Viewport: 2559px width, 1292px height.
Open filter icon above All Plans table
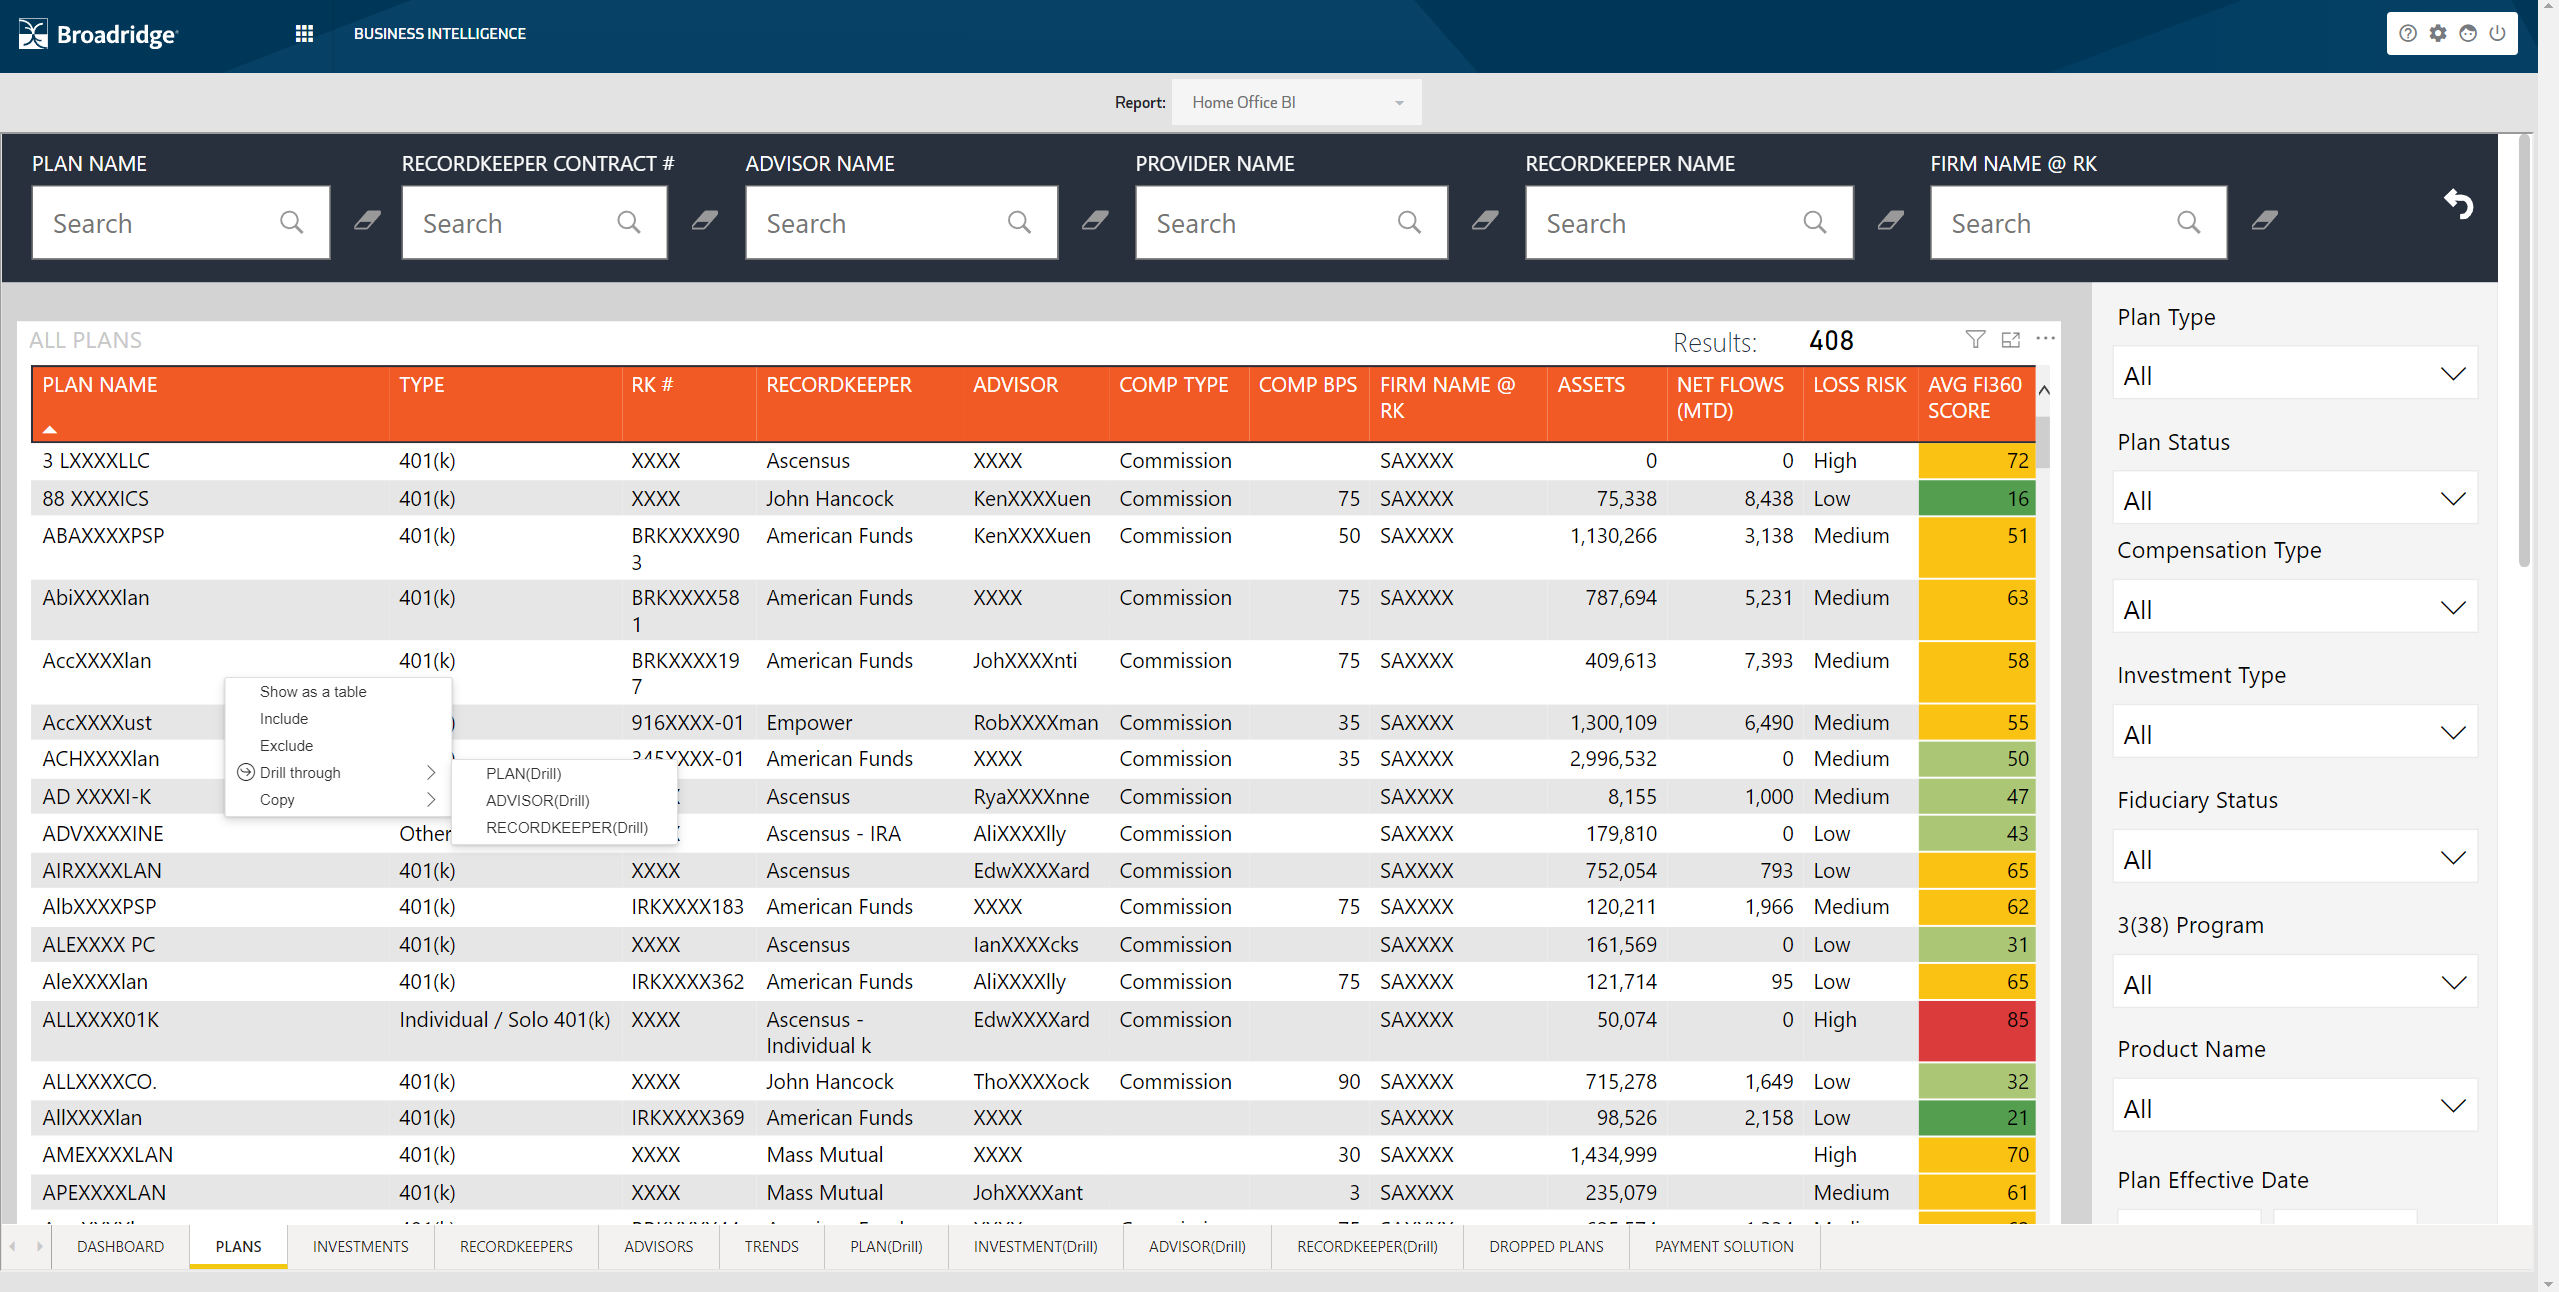(1975, 340)
